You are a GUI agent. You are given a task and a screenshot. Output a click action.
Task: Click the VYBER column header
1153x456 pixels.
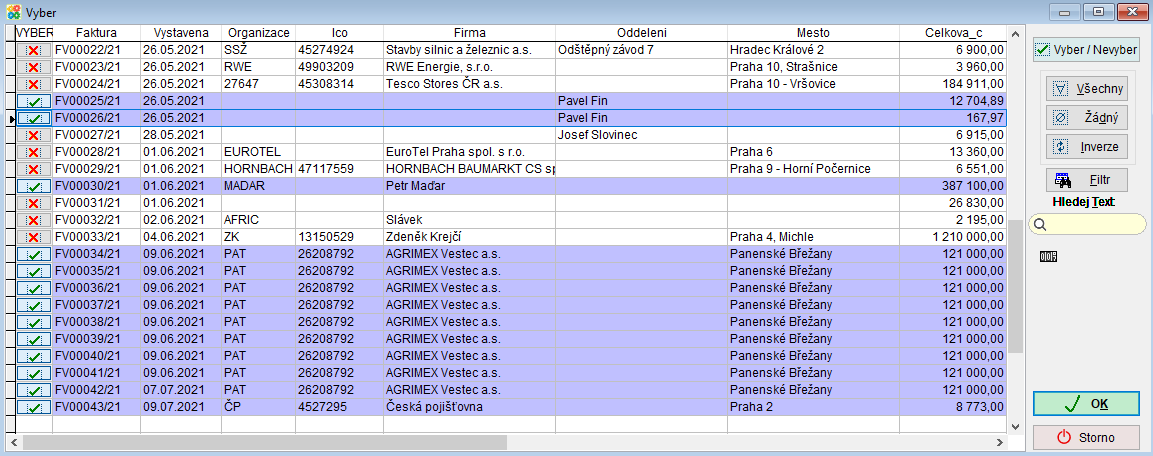pos(35,33)
